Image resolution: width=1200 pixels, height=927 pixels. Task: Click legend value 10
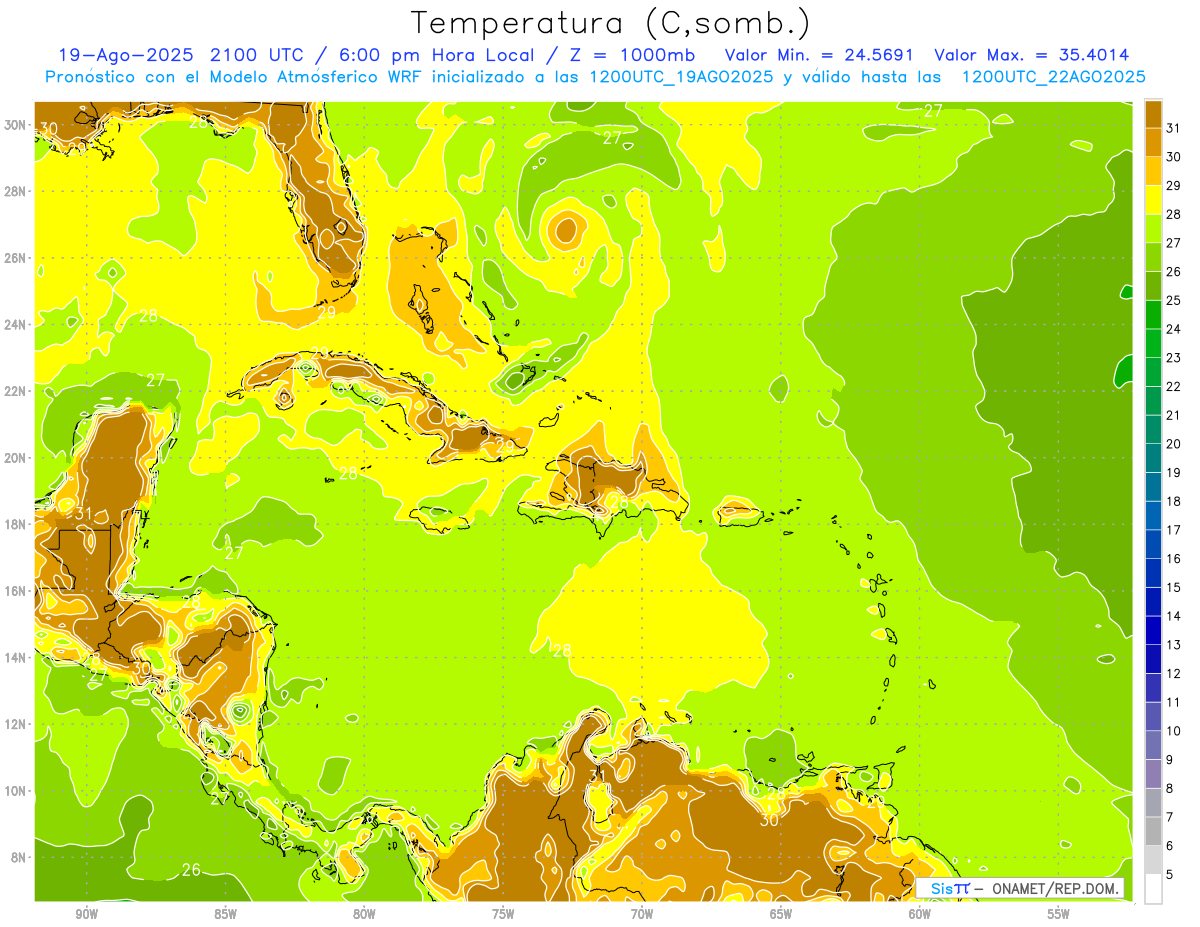[x=1173, y=731]
